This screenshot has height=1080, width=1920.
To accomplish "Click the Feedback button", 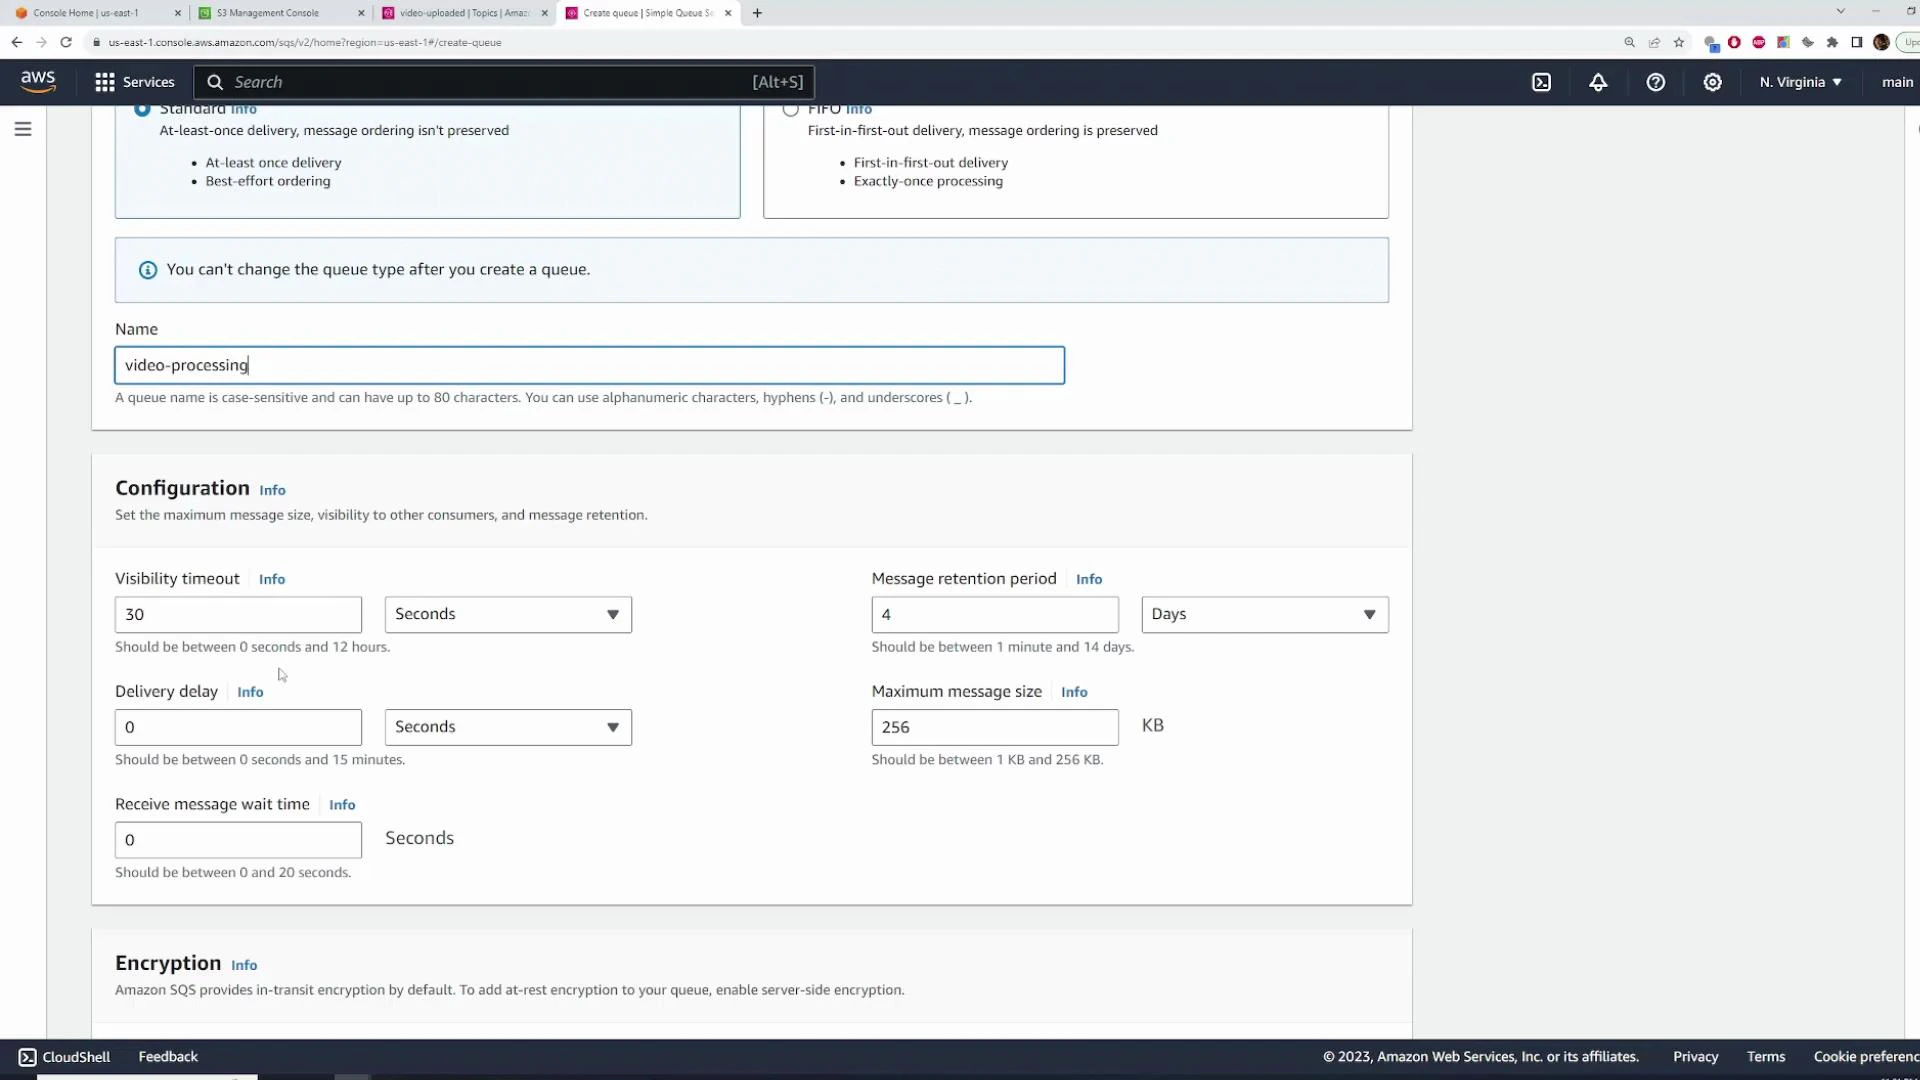I will coord(167,1056).
